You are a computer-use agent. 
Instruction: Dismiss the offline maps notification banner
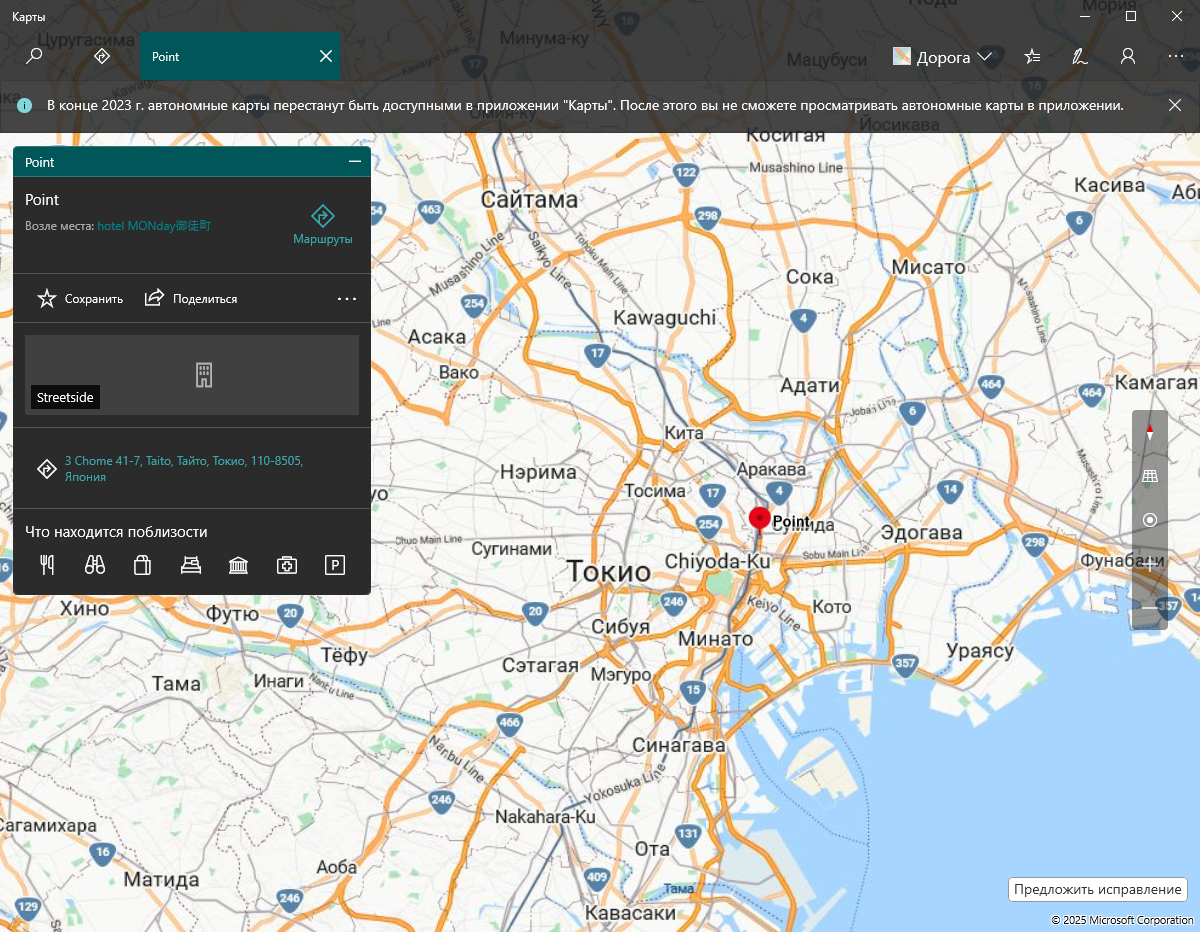coord(1175,105)
